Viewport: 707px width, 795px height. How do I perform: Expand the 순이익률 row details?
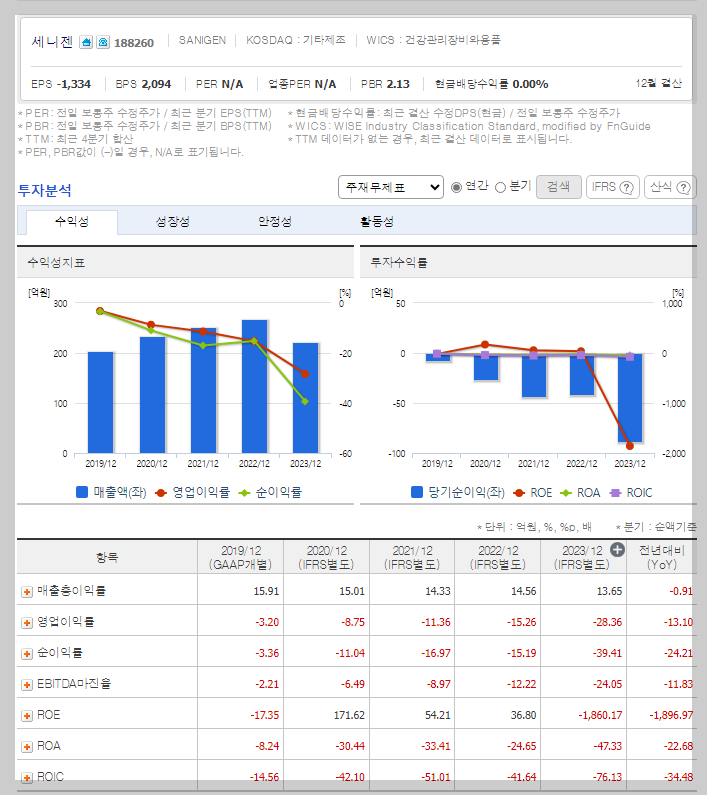coord(27,654)
